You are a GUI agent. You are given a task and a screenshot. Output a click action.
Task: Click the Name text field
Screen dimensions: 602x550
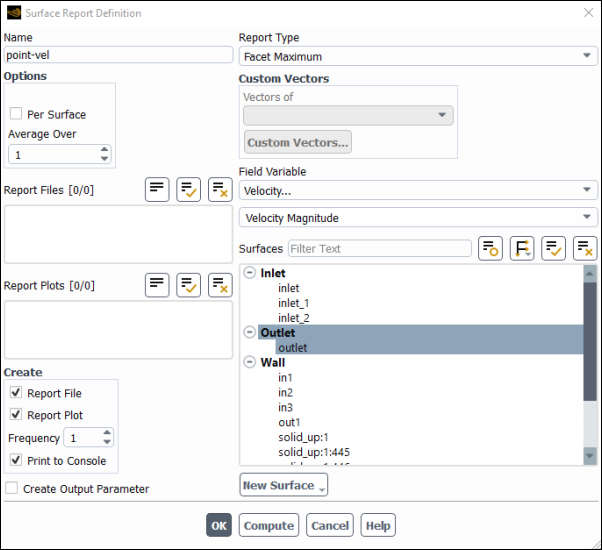coord(118,56)
